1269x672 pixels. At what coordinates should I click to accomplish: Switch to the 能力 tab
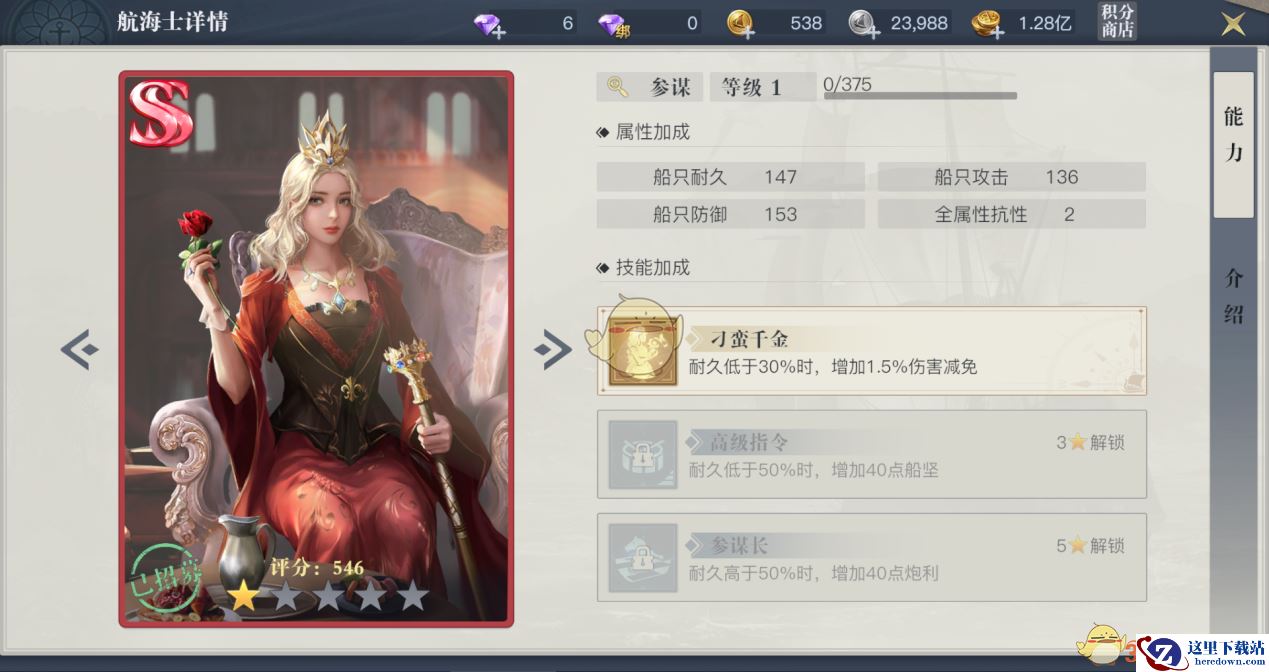pos(1233,134)
